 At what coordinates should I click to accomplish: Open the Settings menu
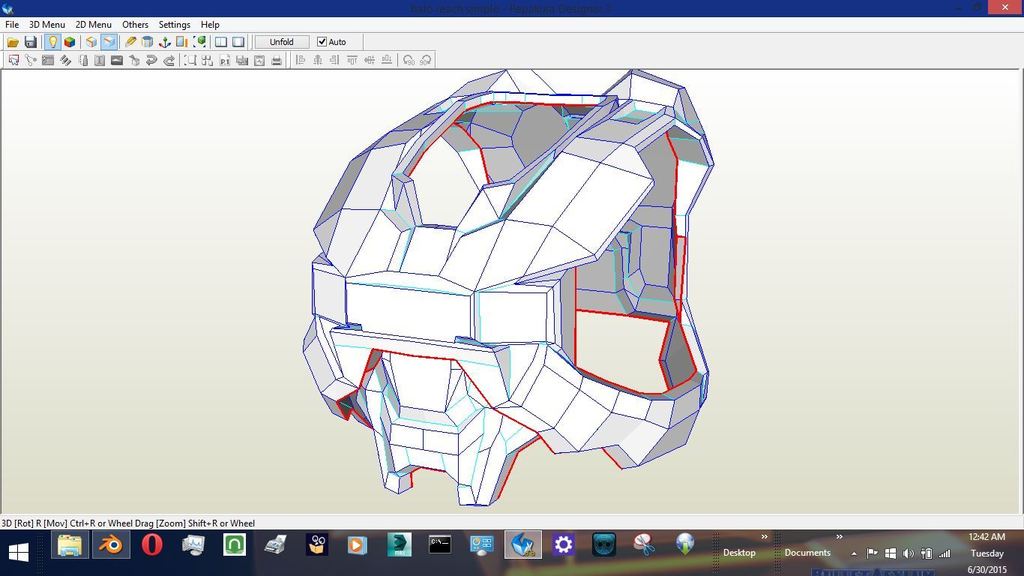(174, 24)
